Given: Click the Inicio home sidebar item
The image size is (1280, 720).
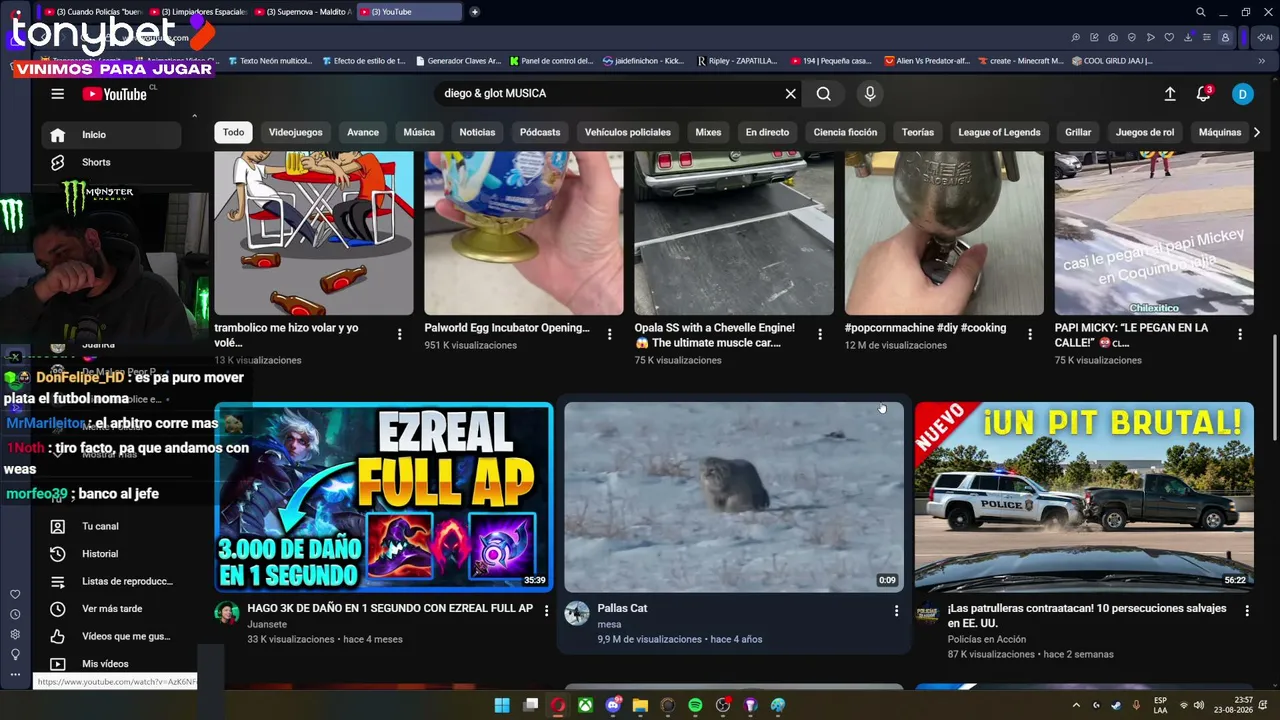Looking at the screenshot, I should (112, 135).
